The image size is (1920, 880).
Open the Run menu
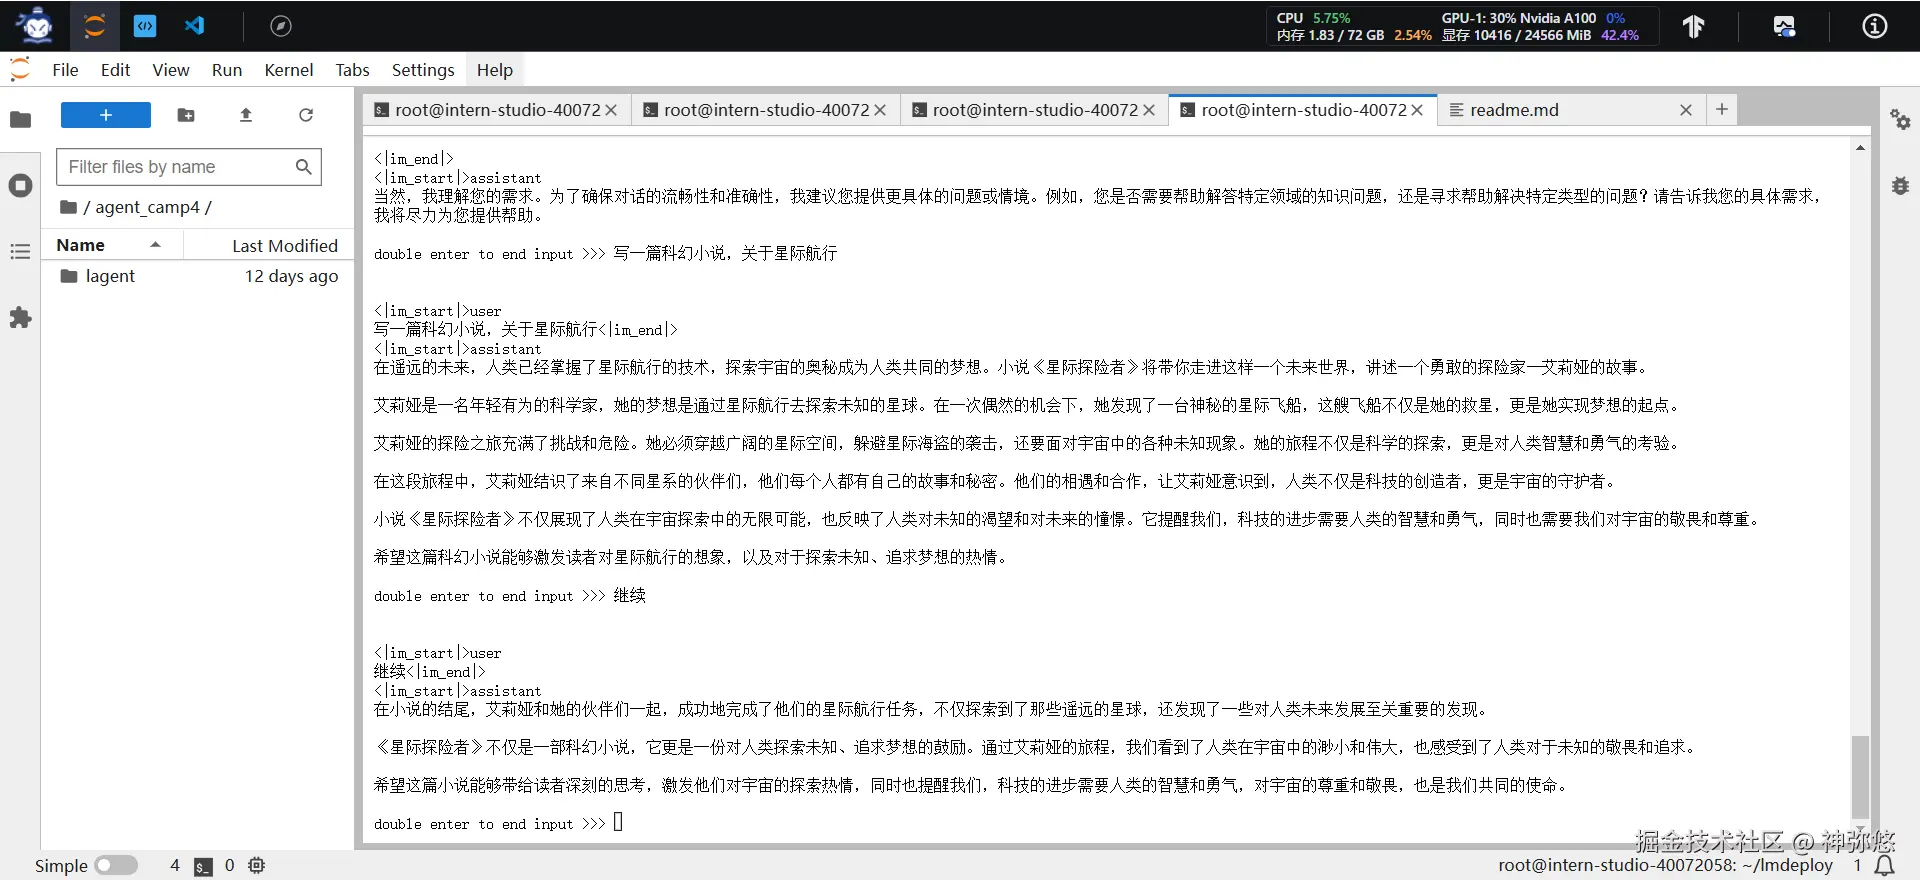(227, 70)
